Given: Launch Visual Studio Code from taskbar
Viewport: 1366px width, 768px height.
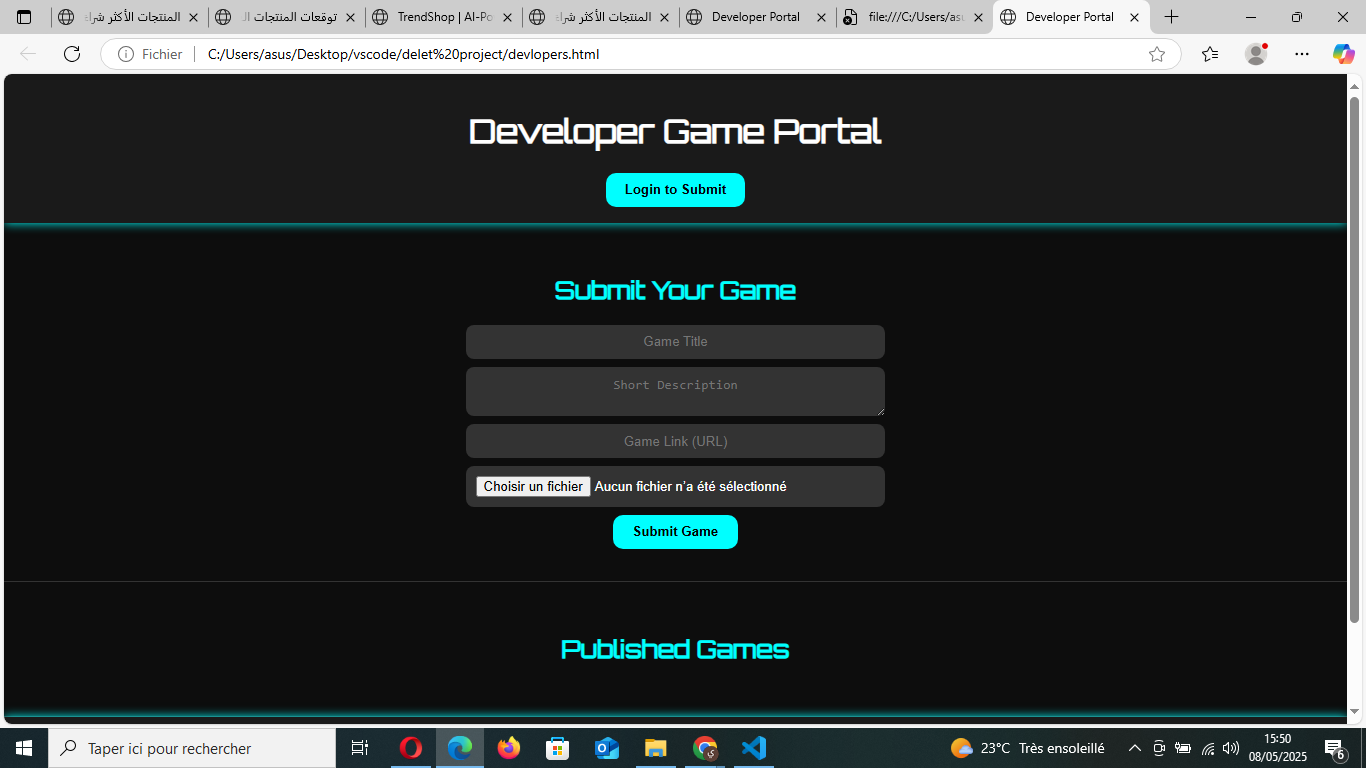Looking at the screenshot, I should click(753, 748).
